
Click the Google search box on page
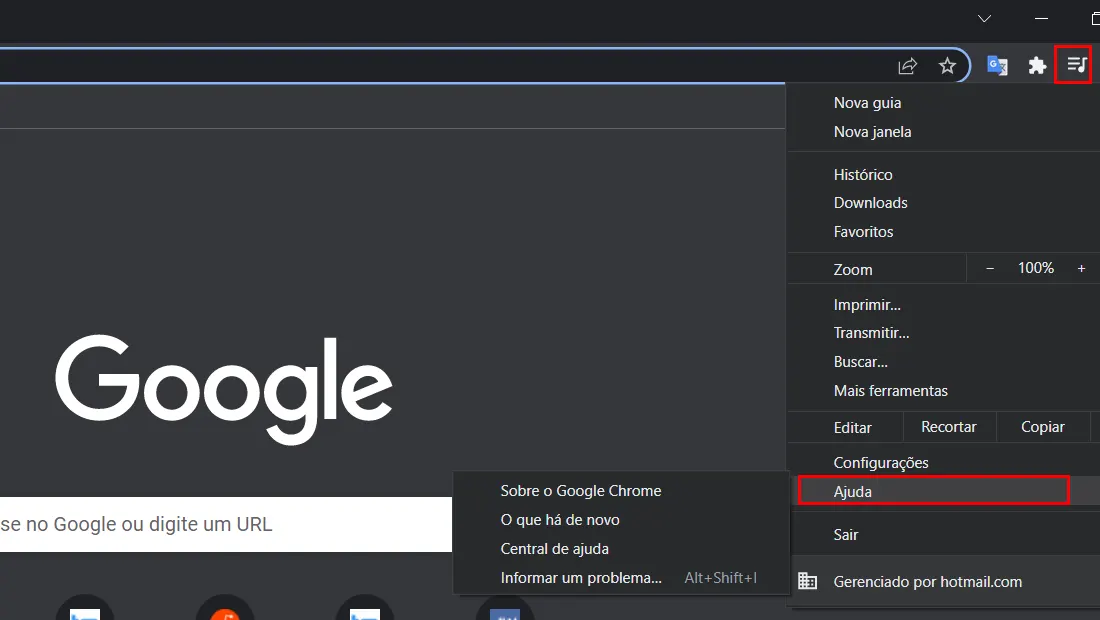pyautogui.click(x=226, y=524)
